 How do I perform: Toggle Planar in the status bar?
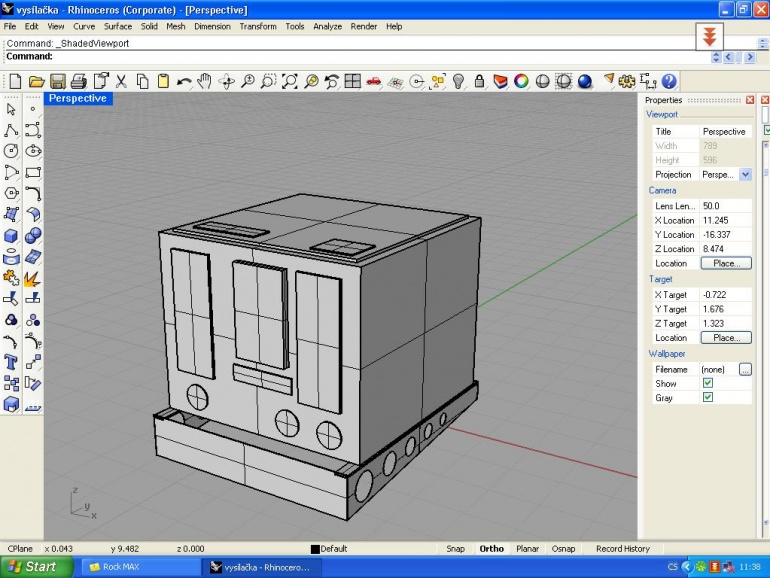[x=527, y=549]
